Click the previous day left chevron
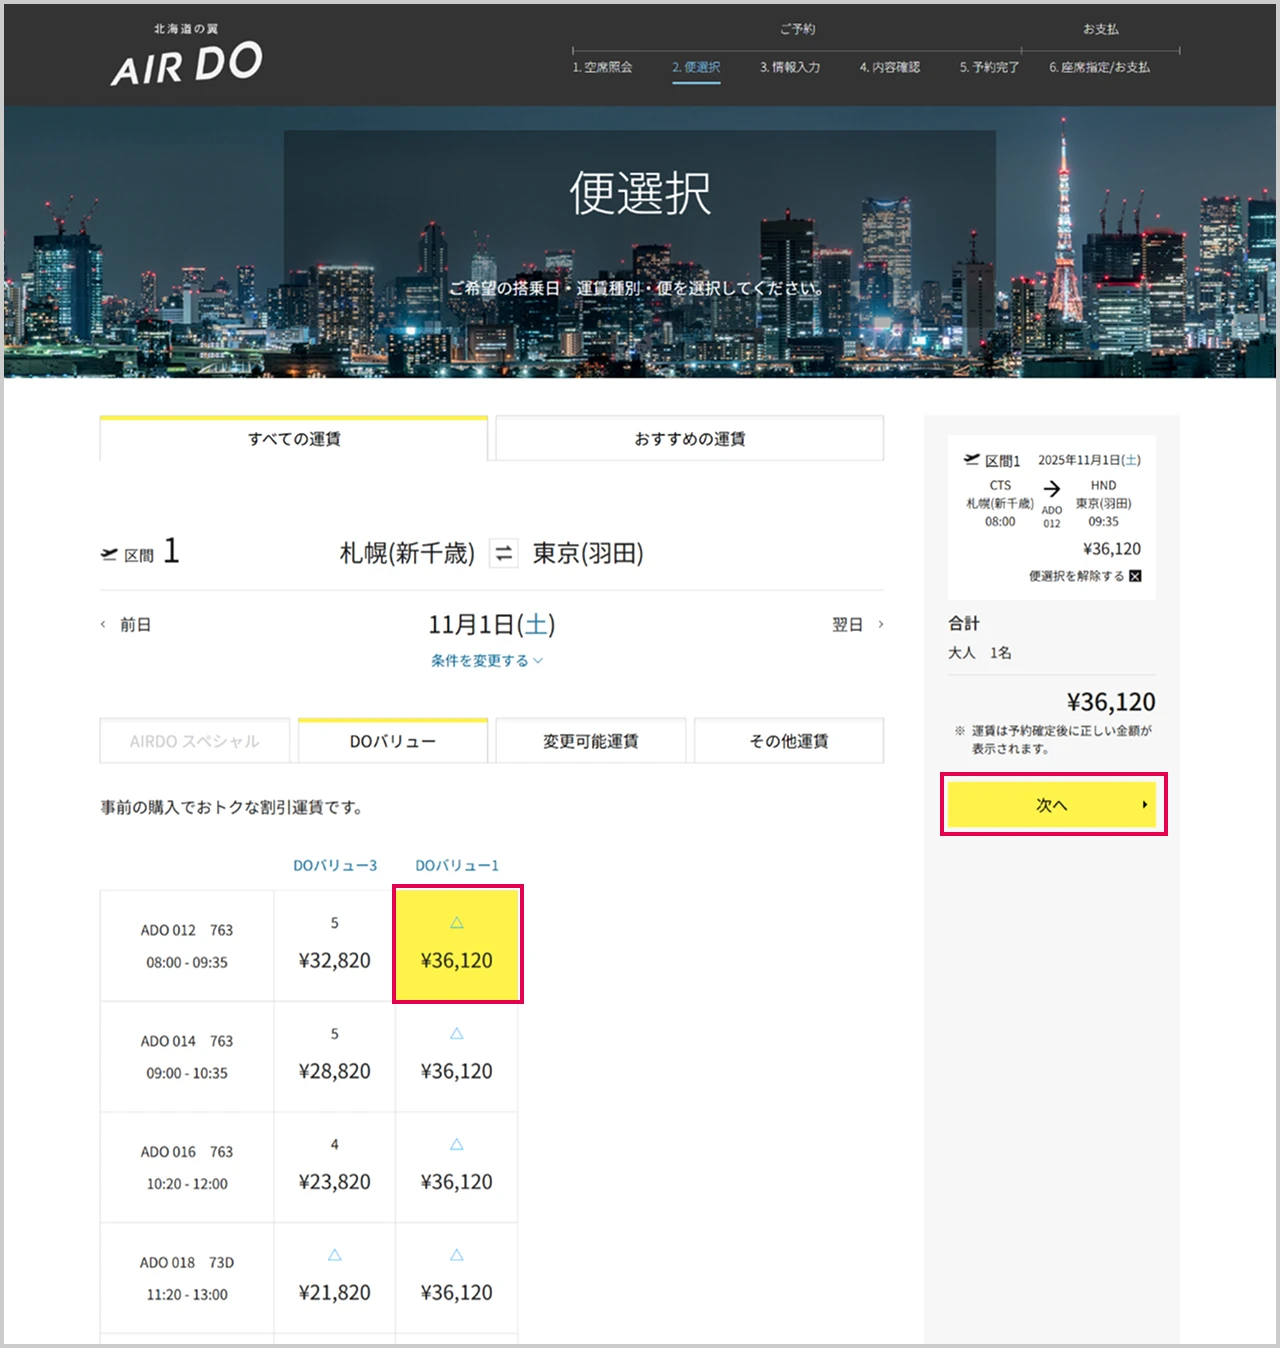The height and width of the screenshot is (1348, 1280). [x=103, y=624]
